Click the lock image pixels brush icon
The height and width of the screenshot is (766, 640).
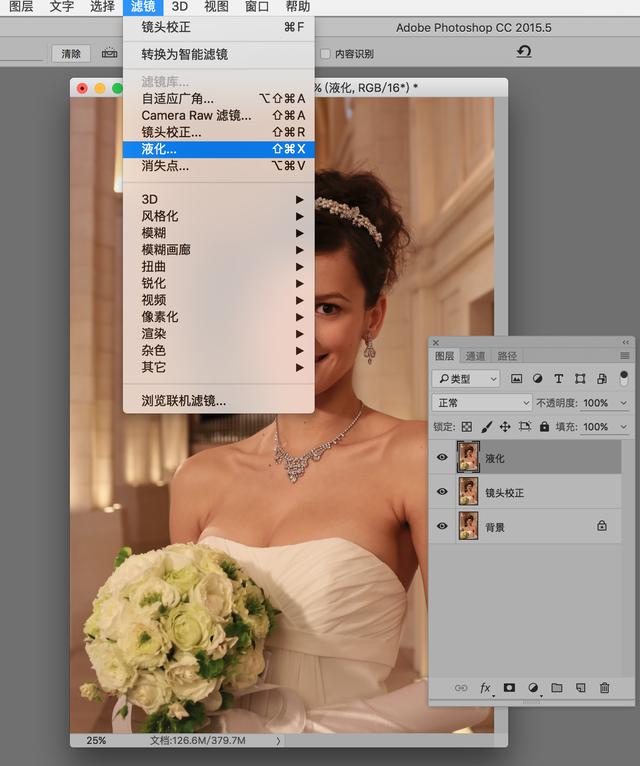[x=486, y=427]
